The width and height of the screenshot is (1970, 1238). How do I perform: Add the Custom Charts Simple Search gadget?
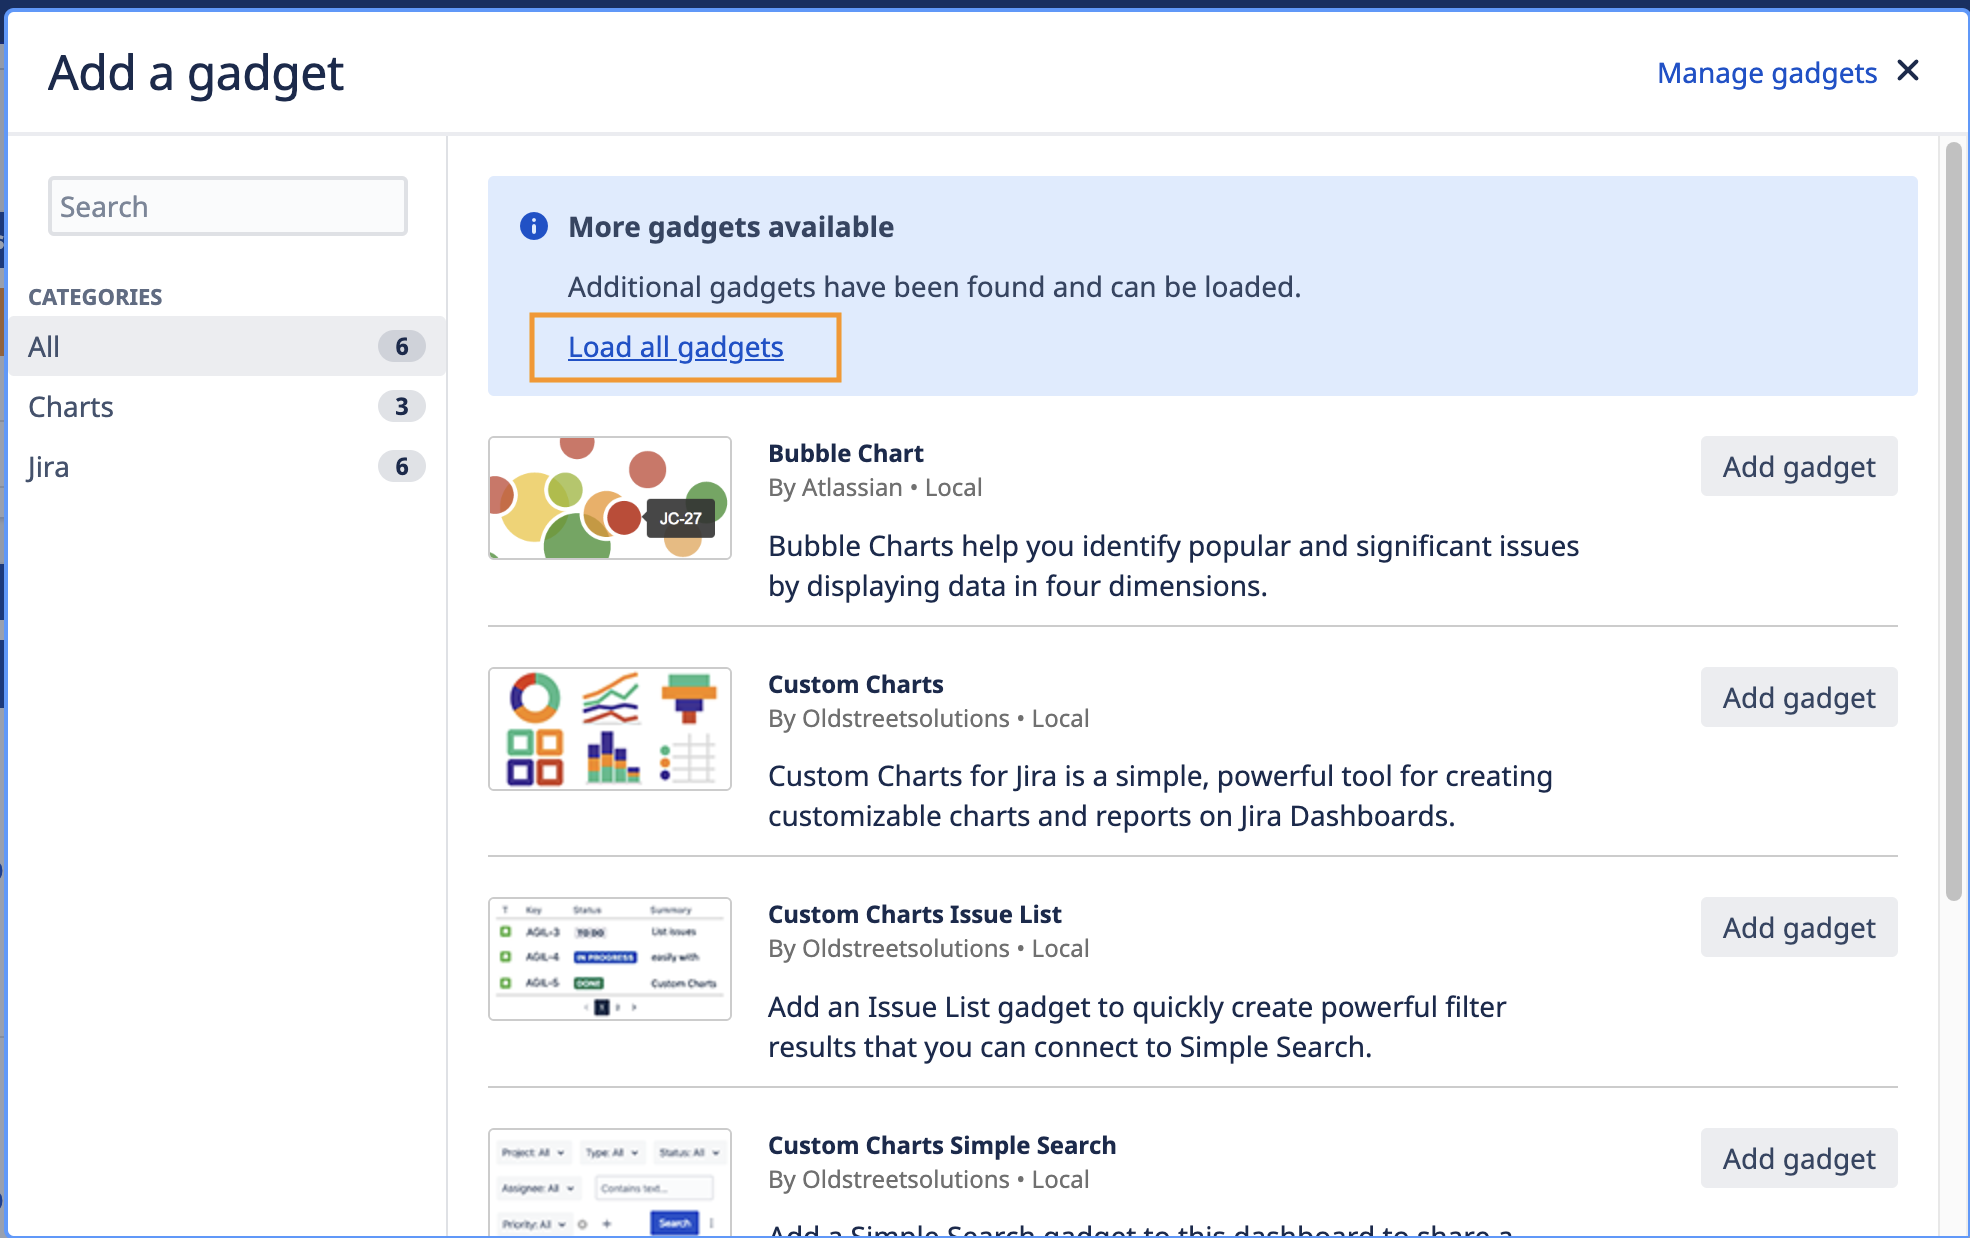[1798, 1159]
